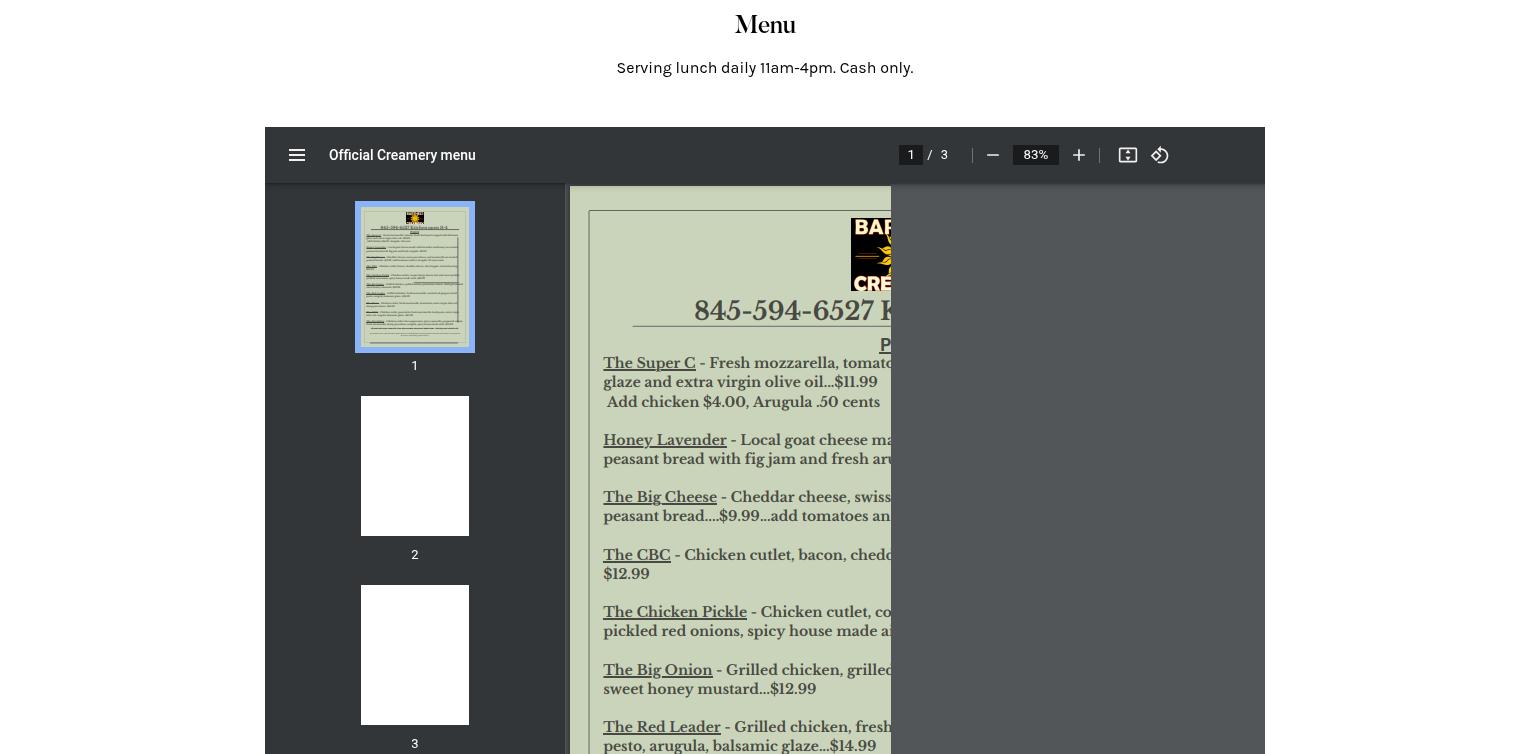Click the 'Honey Lavender' menu item
1530x754 pixels.
click(665, 440)
